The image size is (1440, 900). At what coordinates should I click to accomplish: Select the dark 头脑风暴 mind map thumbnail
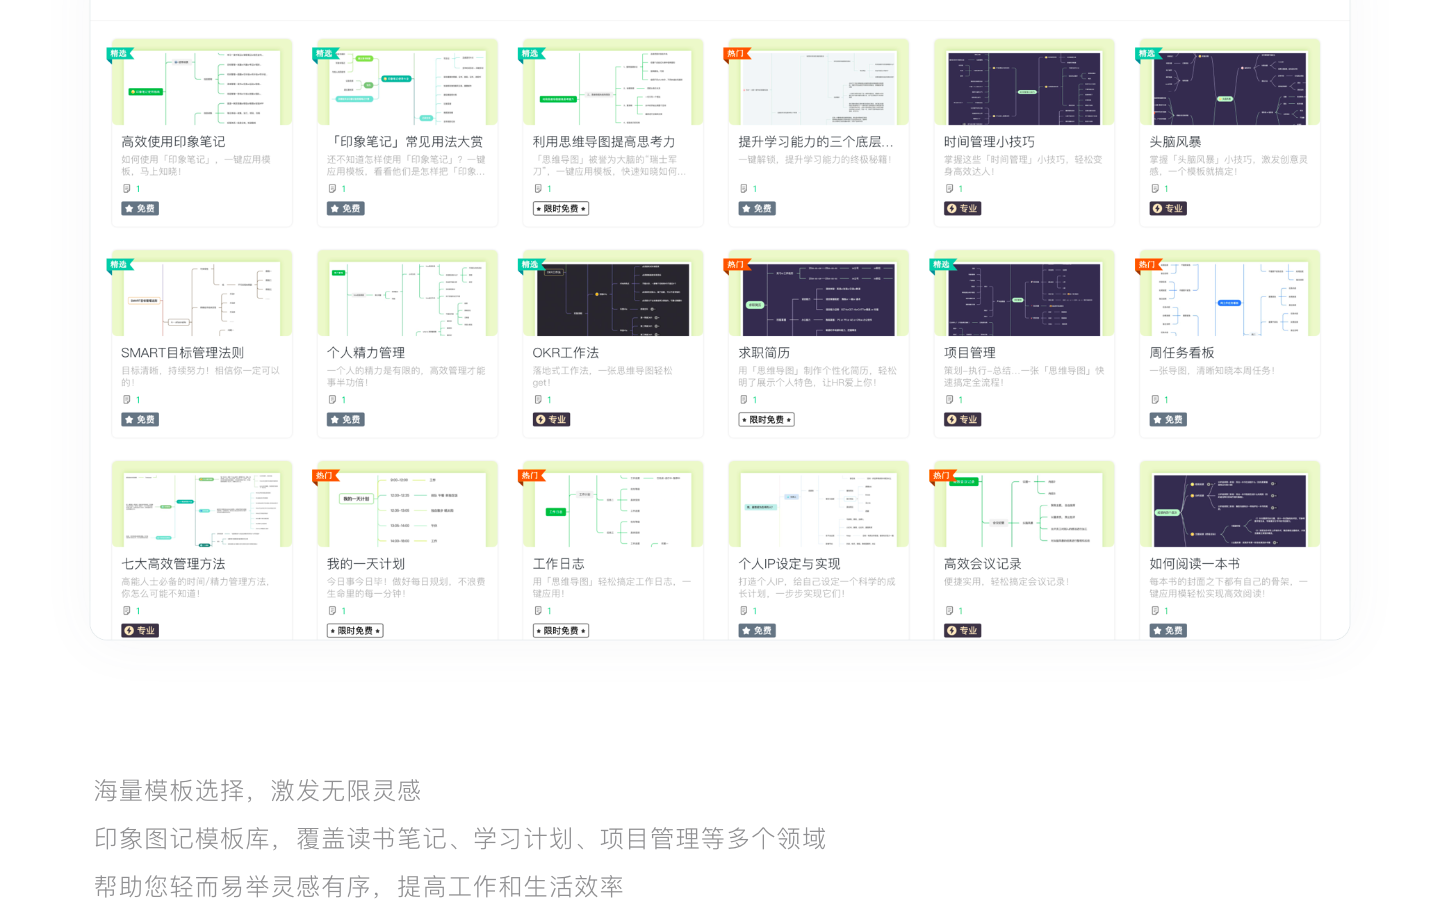1229,87
